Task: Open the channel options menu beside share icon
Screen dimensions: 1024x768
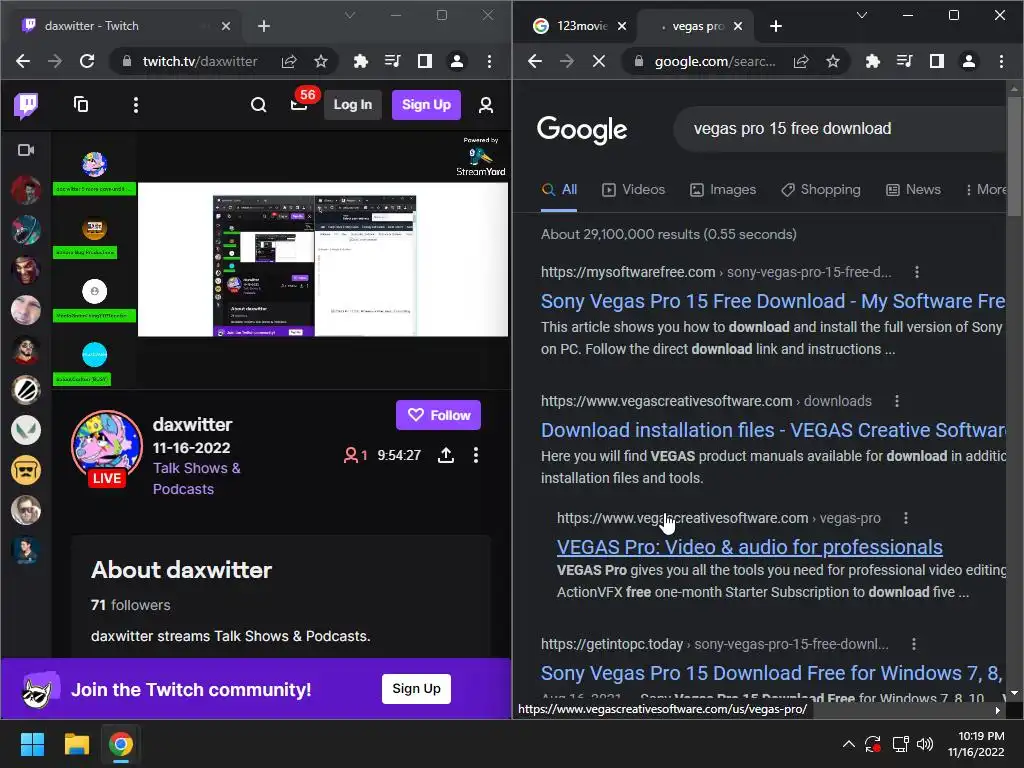Action: coord(476,455)
